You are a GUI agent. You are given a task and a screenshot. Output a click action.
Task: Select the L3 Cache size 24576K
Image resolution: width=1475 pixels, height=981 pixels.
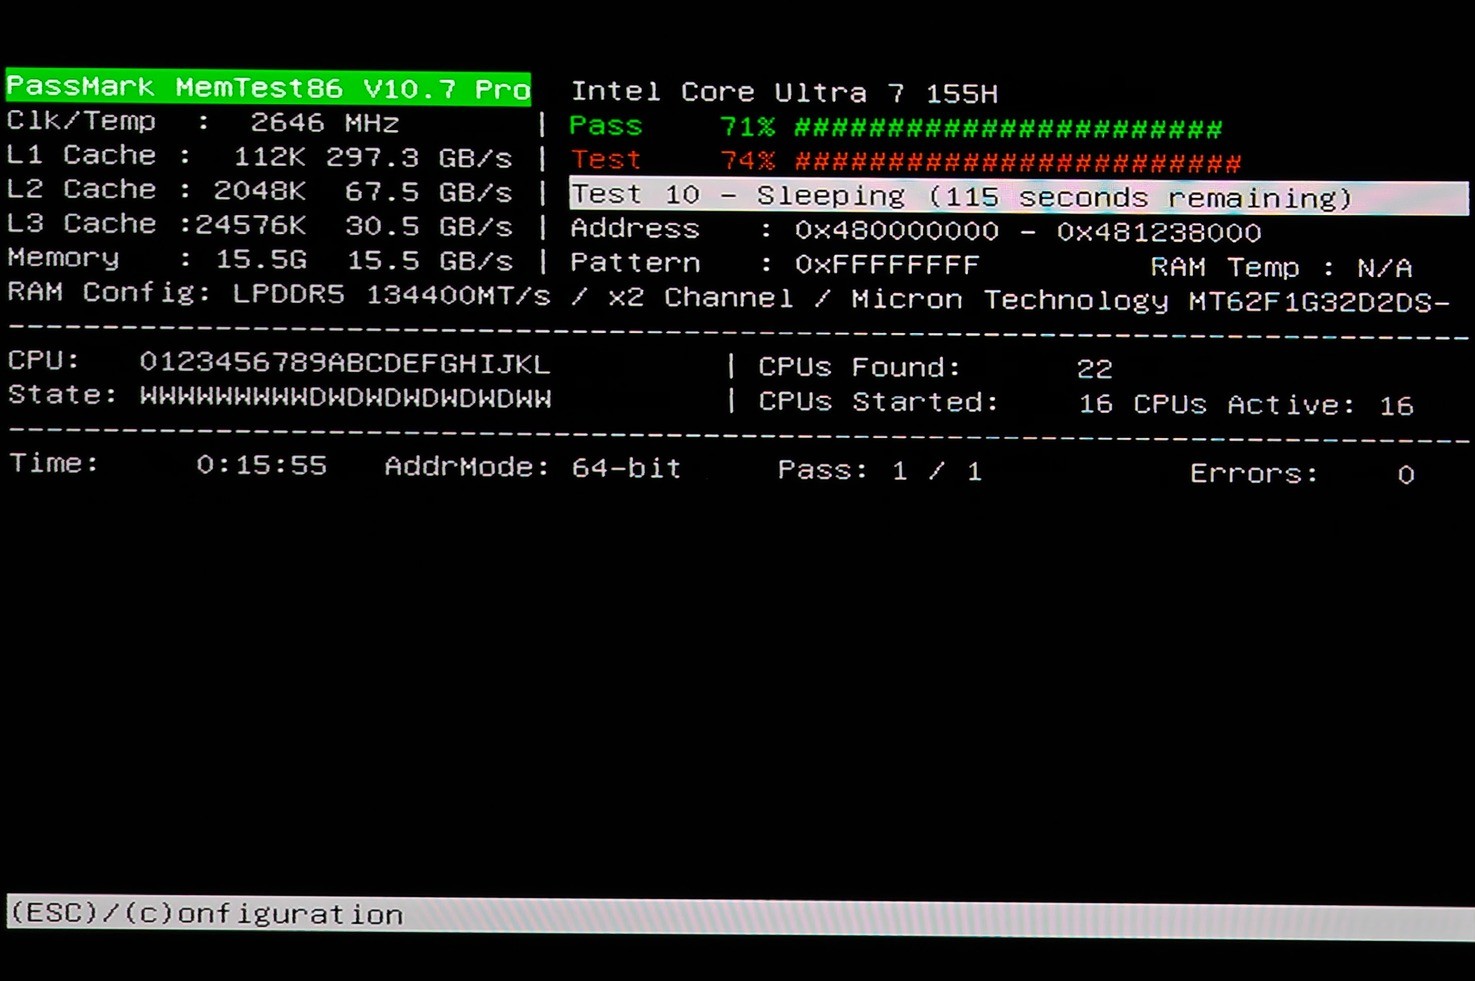(x=250, y=225)
